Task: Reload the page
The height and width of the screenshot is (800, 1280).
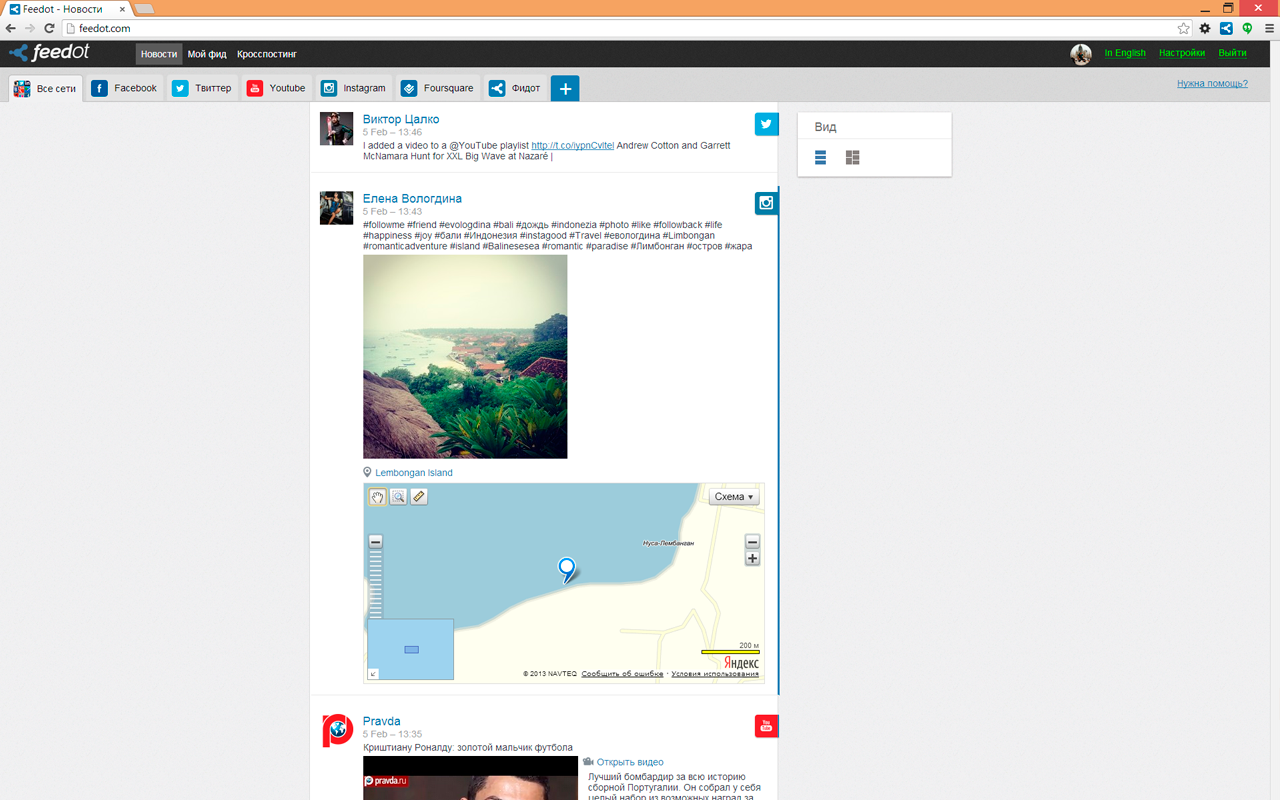Action: click(x=49, y=28)
